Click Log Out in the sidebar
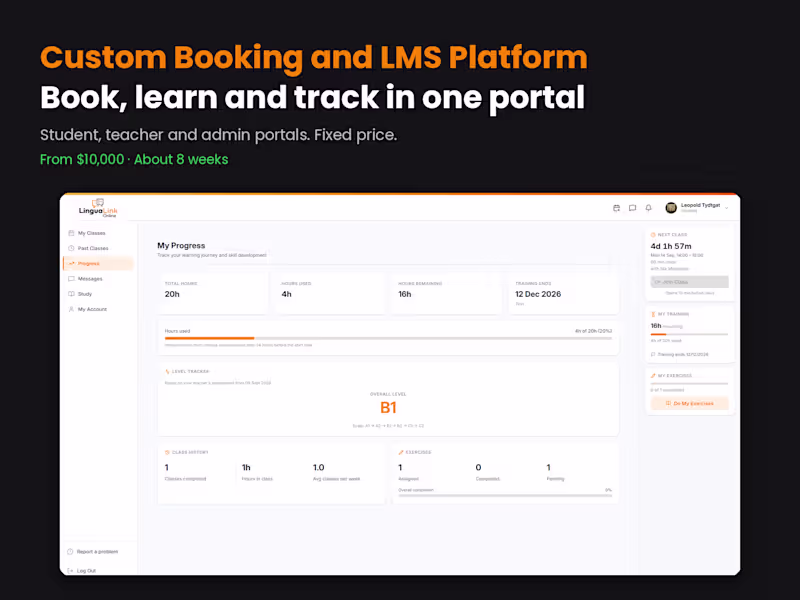Viewport: 800px width, 600px height. tap(86, 570)
